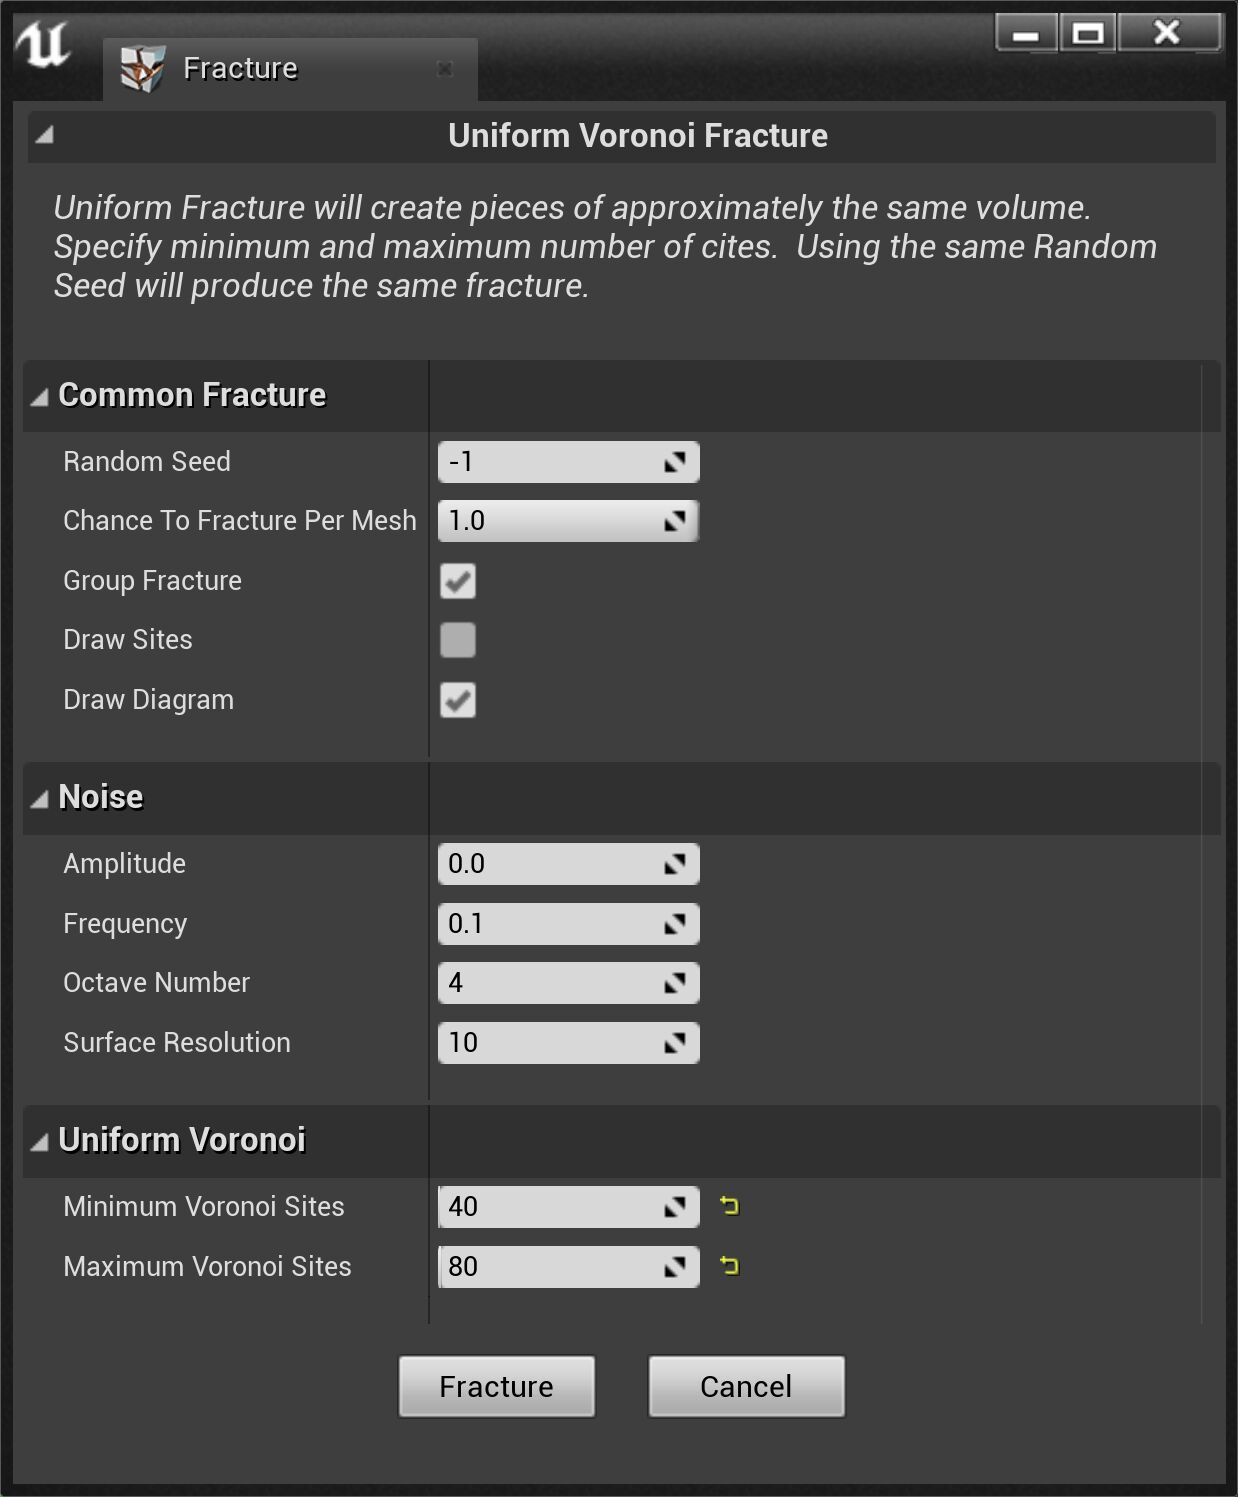Collapse the Noise section
This screenshot has width=1238, height=1497.
(x=38, y=798)
